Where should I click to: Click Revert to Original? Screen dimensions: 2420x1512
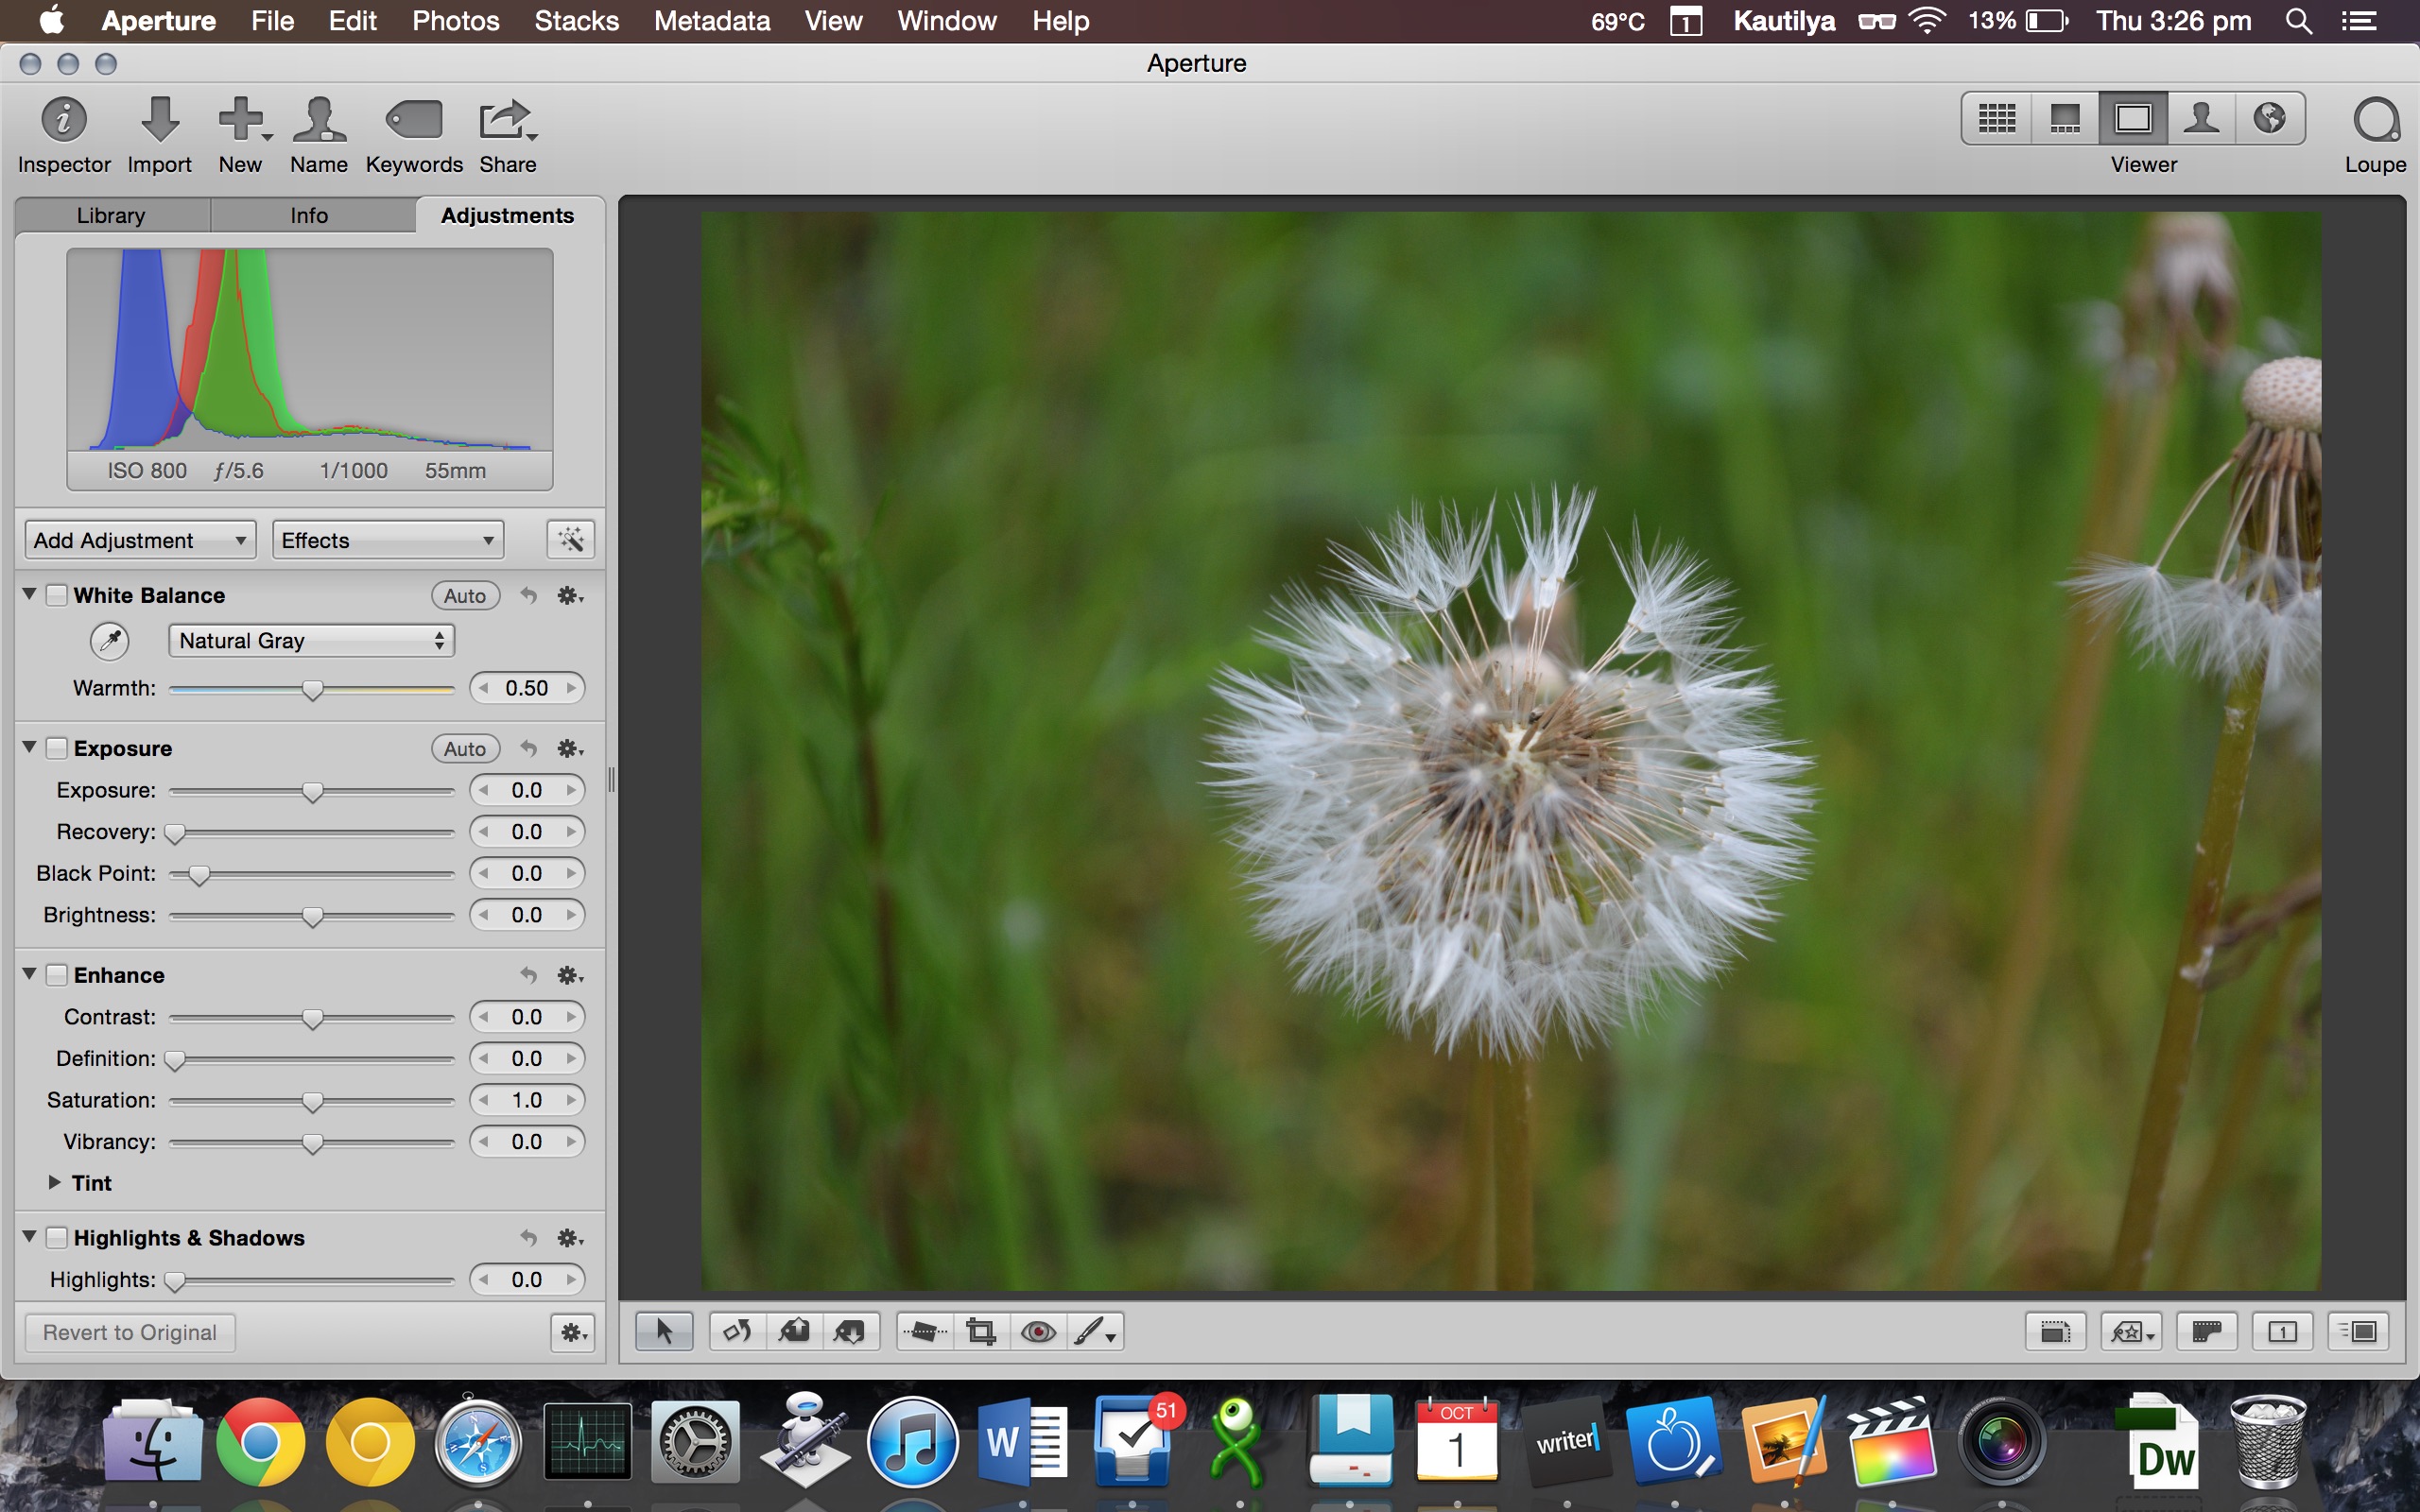[x=130, y=1333]
